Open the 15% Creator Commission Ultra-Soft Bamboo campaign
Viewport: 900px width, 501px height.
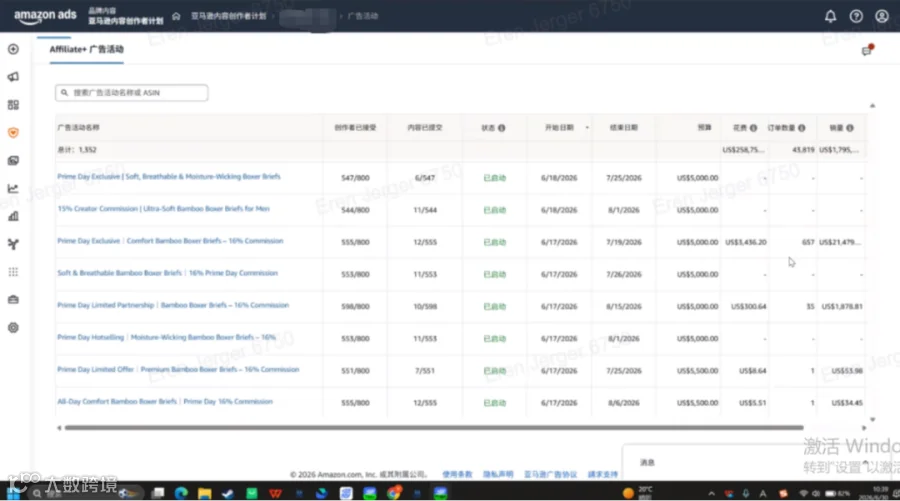pos(163,209)
